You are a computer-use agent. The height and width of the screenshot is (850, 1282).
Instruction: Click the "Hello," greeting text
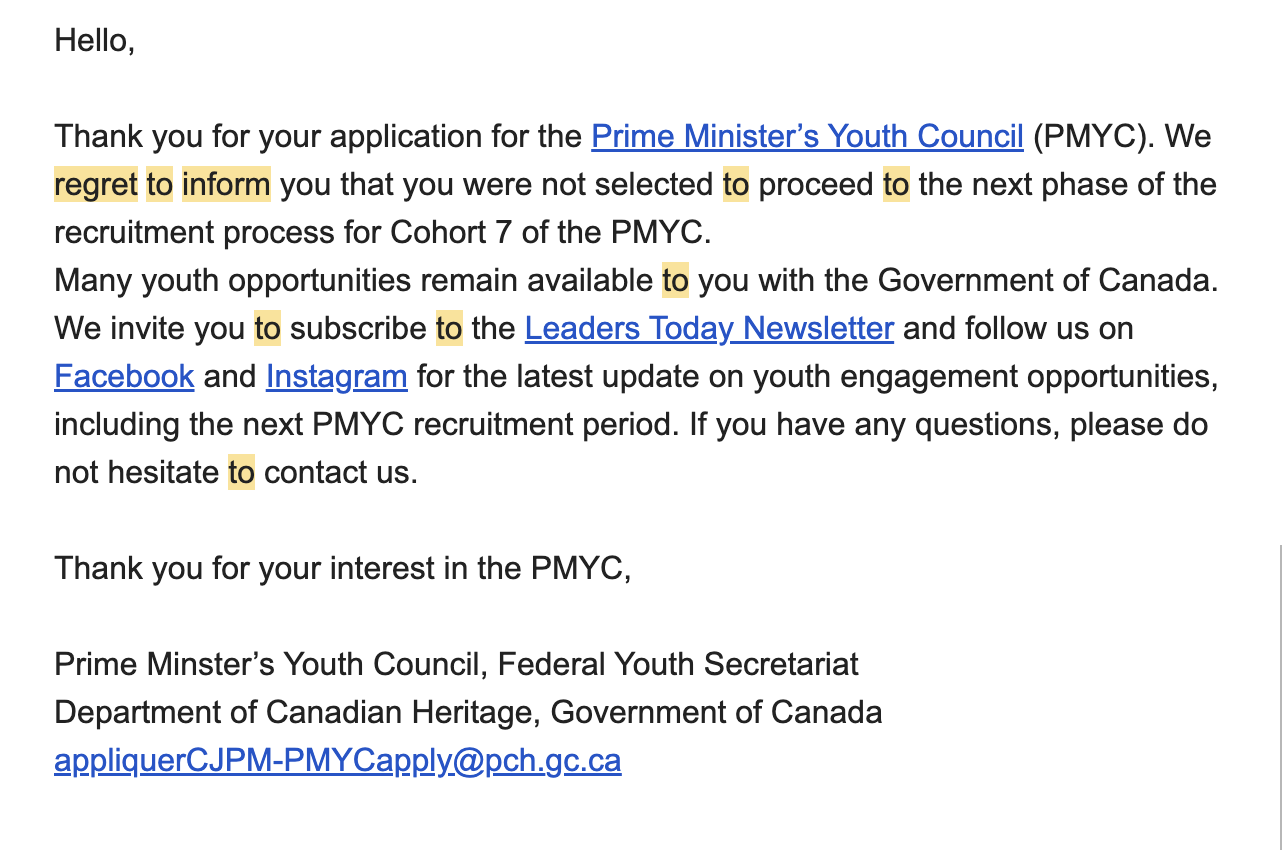[x=94, y=41]
